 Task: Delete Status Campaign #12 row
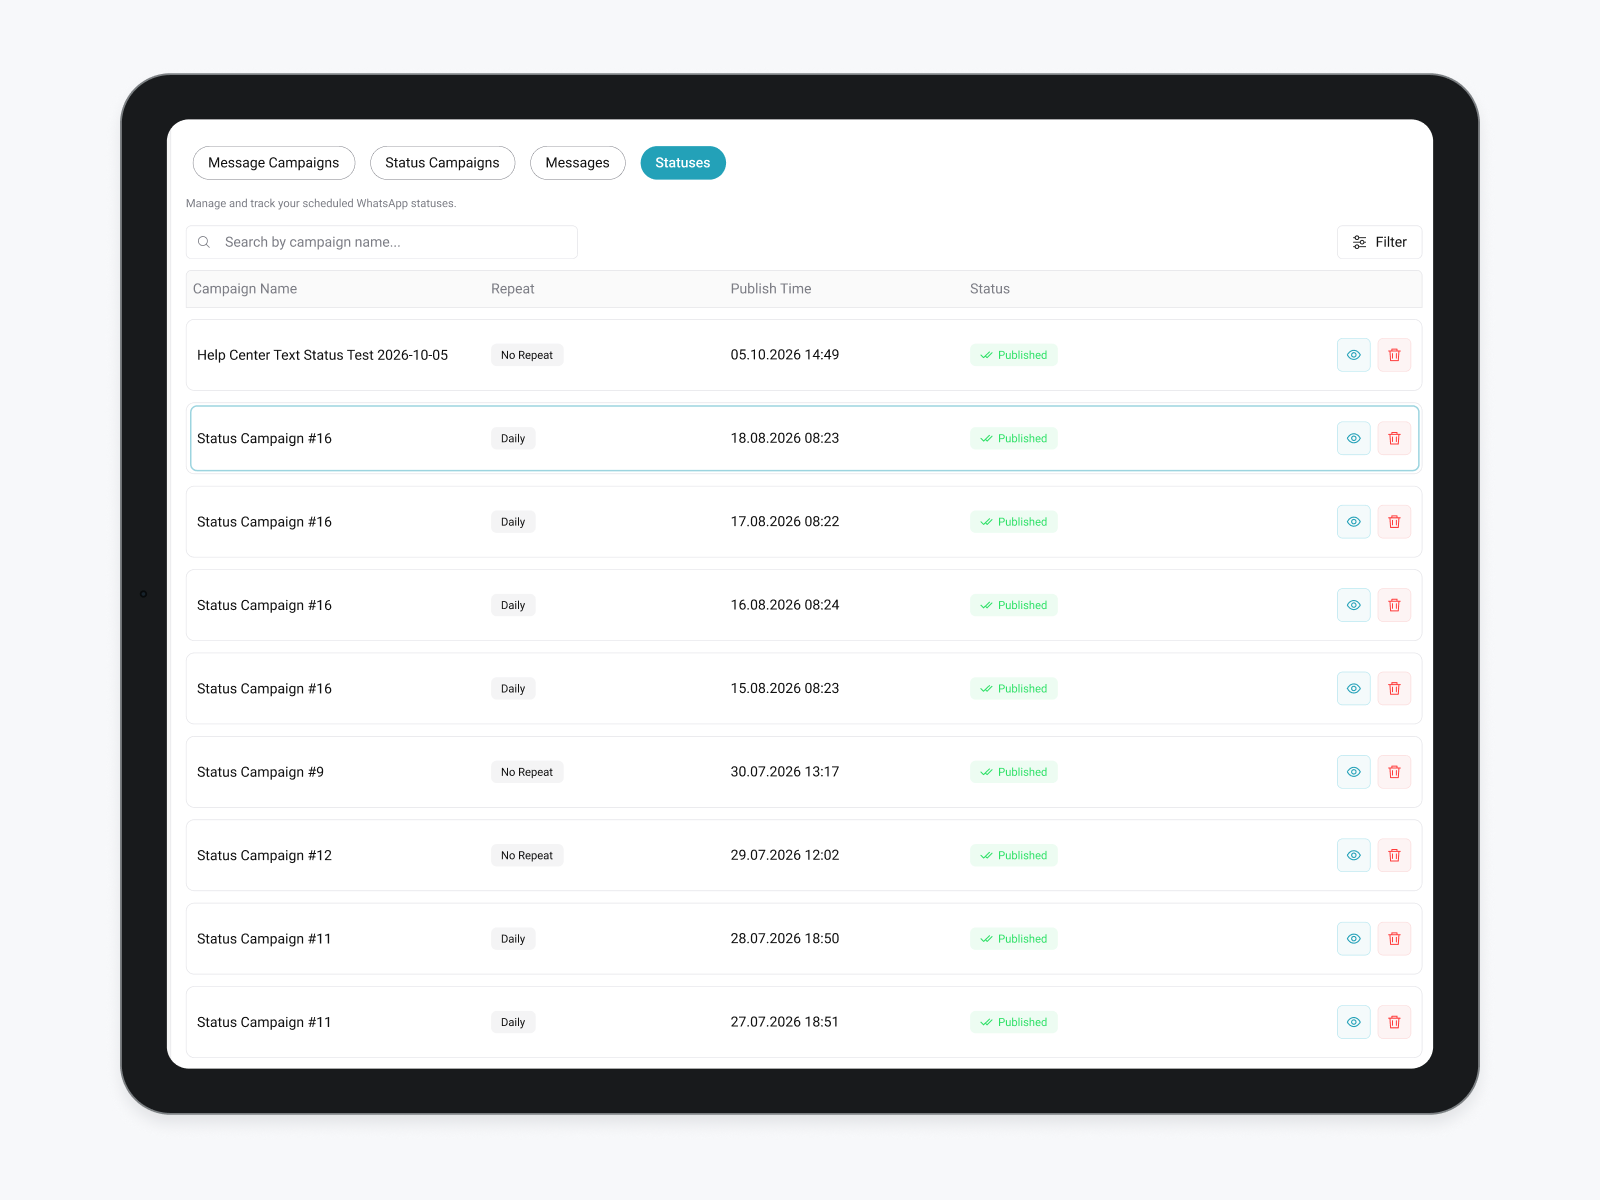pos(1394,855)
